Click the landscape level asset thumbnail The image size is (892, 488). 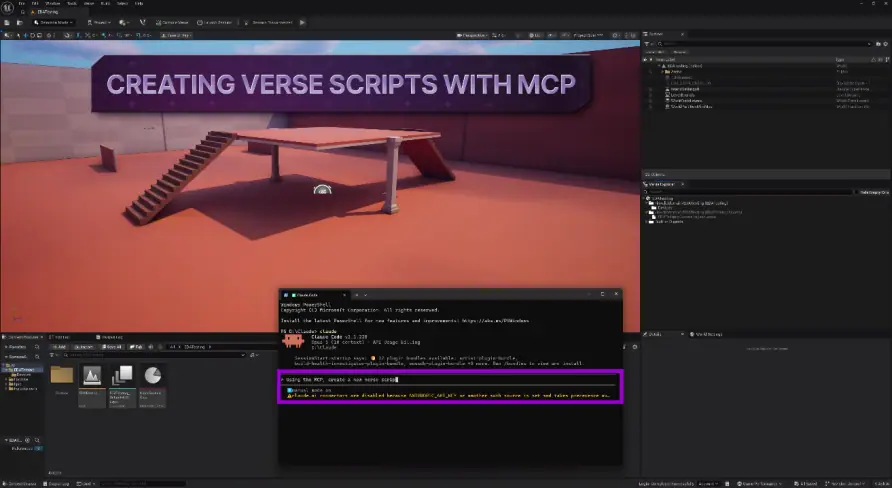coord(92,375)
